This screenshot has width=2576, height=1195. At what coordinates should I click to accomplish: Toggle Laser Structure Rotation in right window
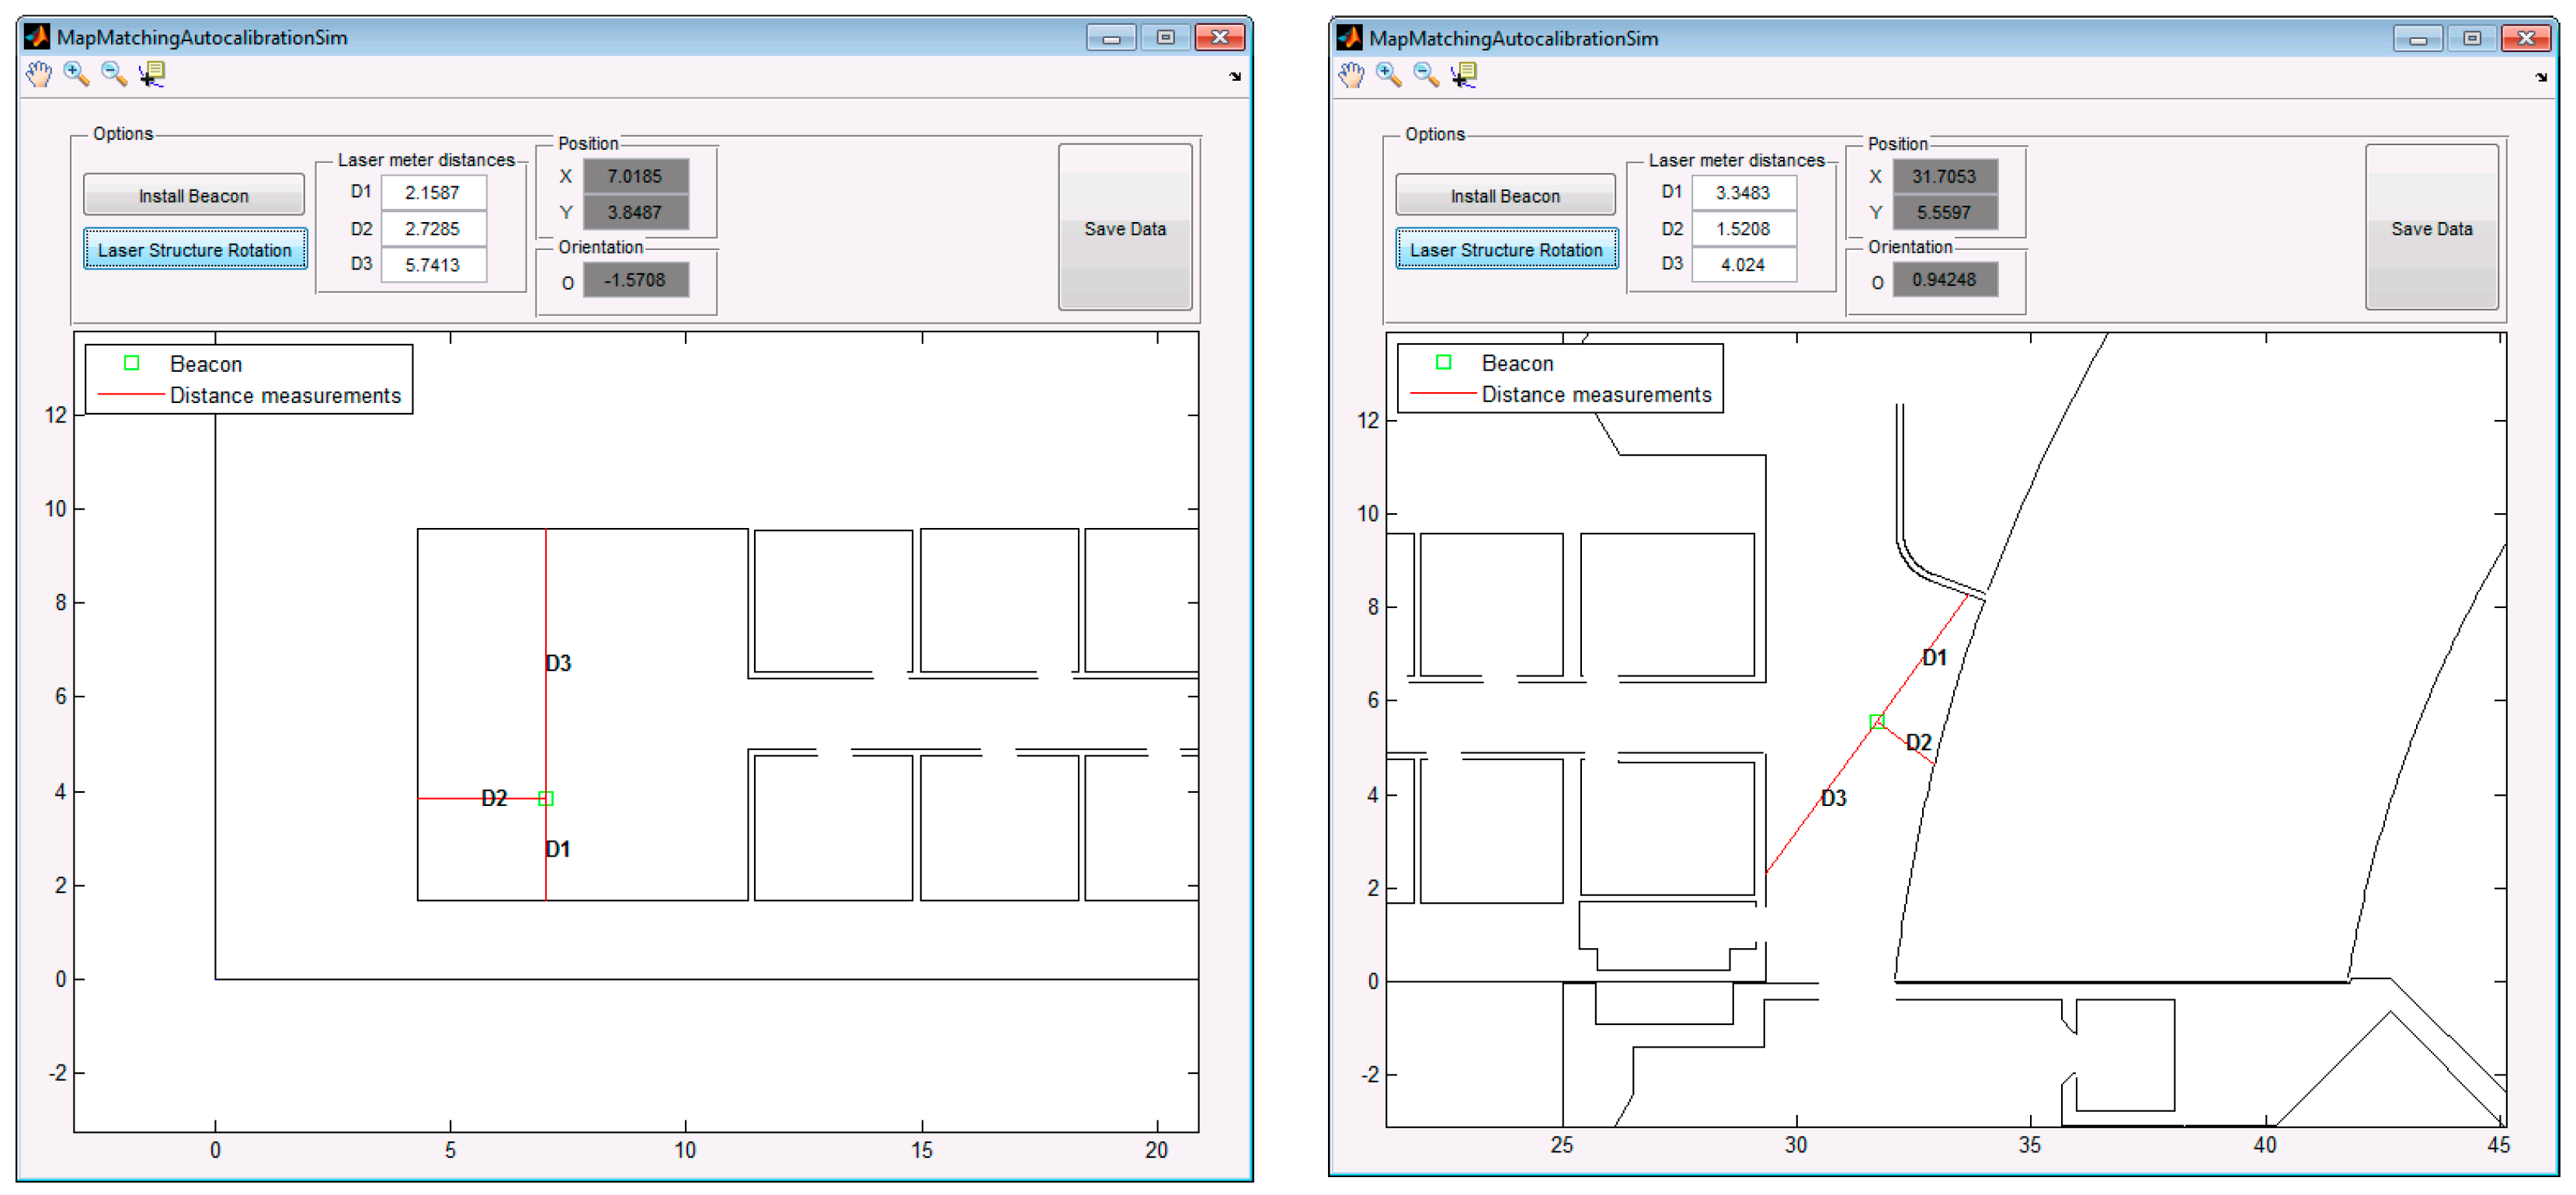pos(1506,250)
